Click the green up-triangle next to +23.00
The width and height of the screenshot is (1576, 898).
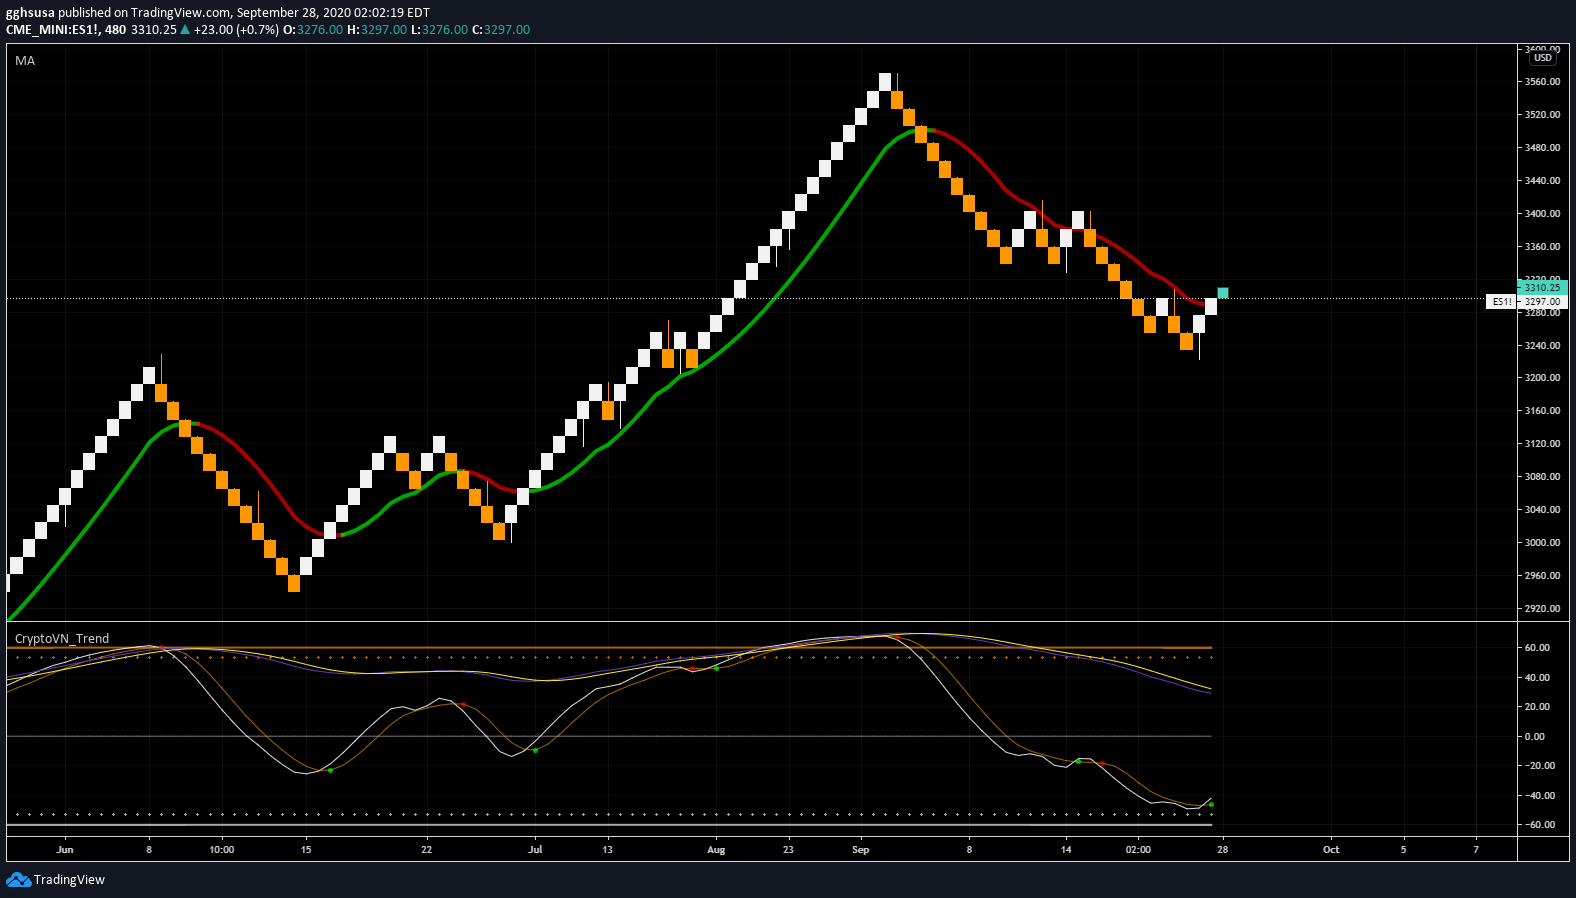[x=185, y=29]
